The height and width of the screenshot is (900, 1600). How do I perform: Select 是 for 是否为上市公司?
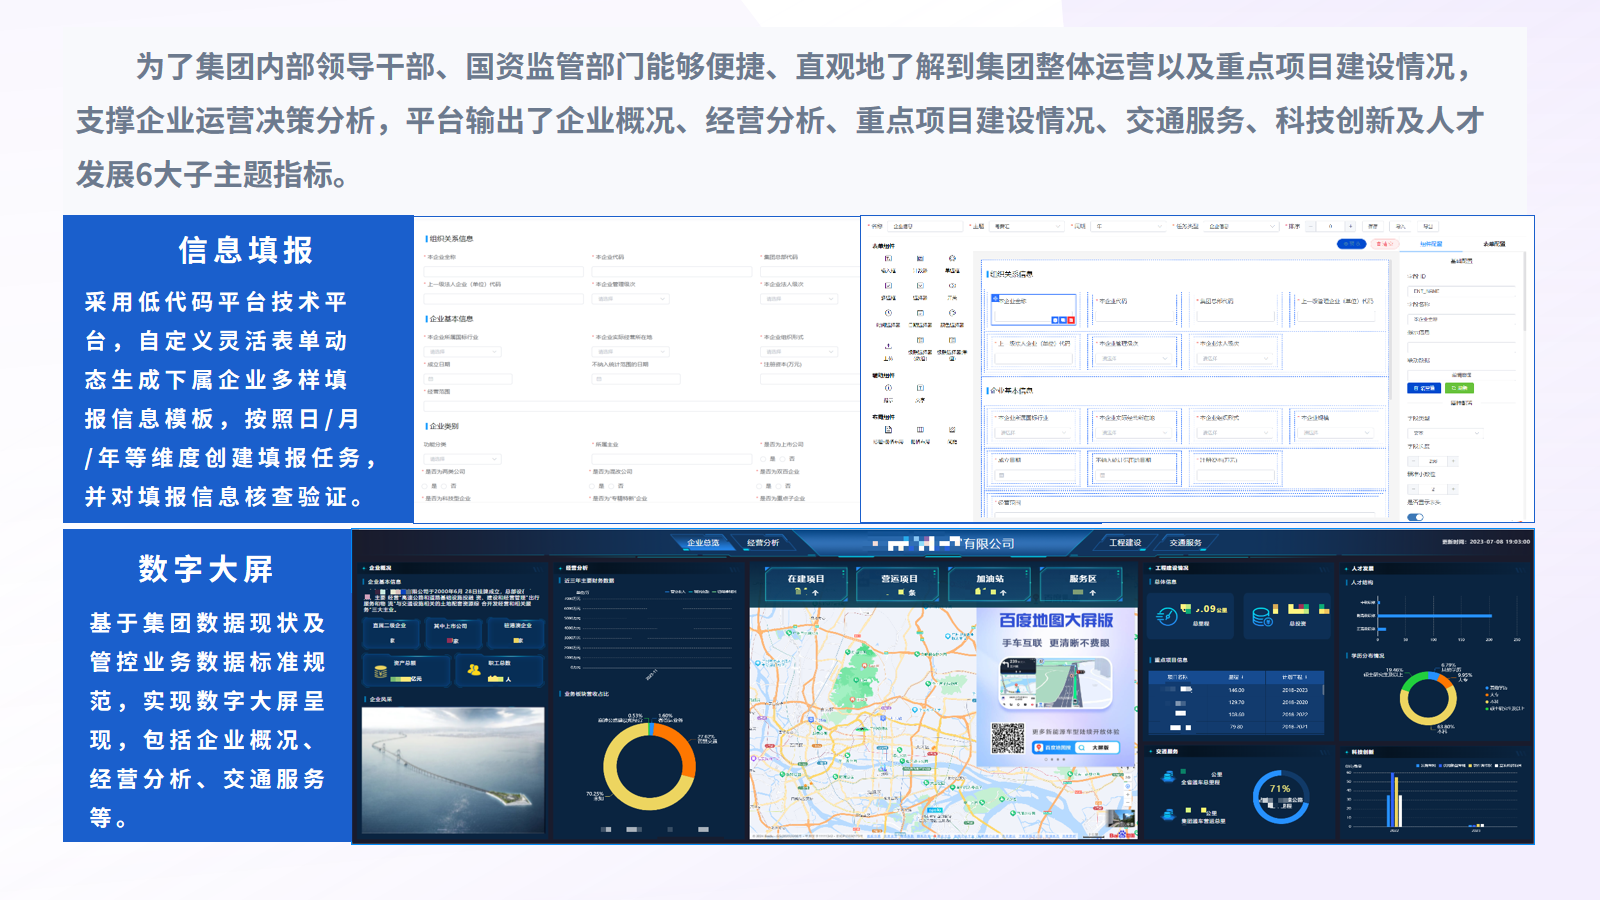pyautogui.click(x=763, y=459)
